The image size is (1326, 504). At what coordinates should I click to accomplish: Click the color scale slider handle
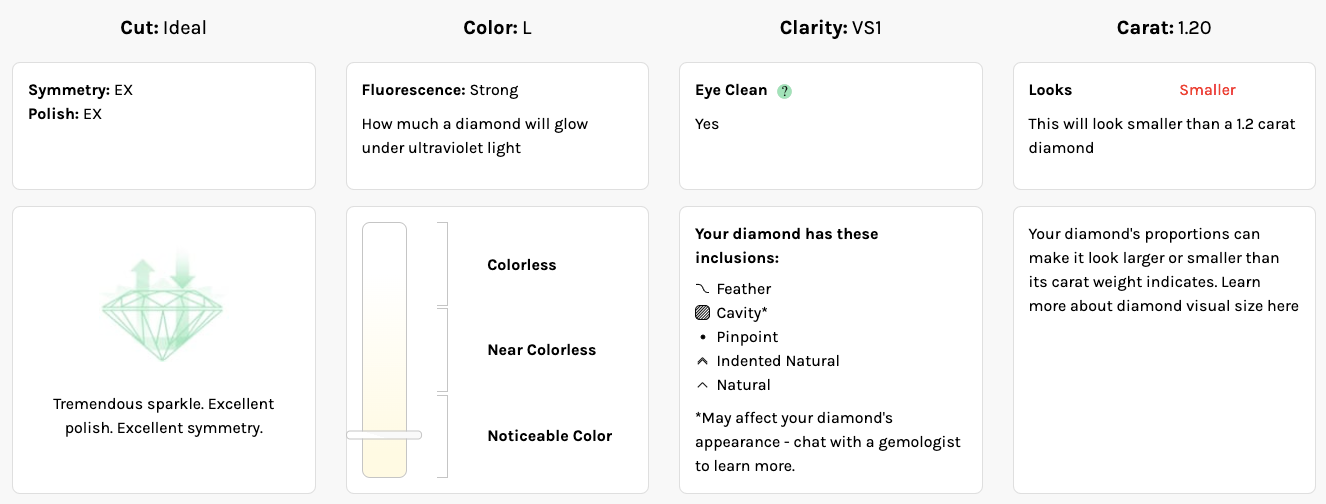[x=384, y=435]
